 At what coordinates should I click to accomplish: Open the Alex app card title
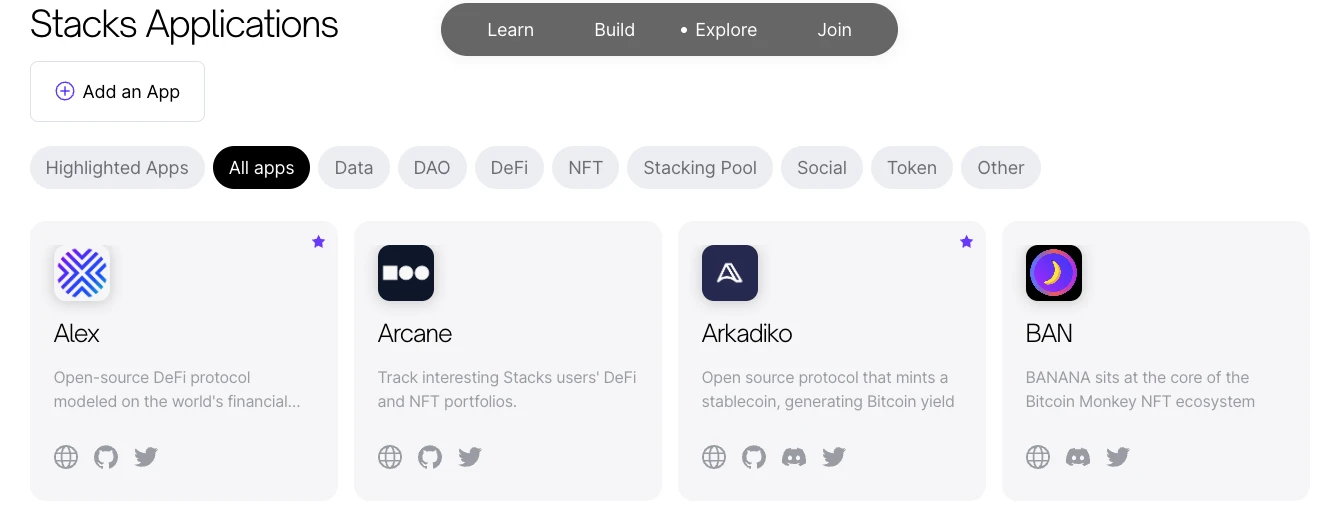point(77,333)
